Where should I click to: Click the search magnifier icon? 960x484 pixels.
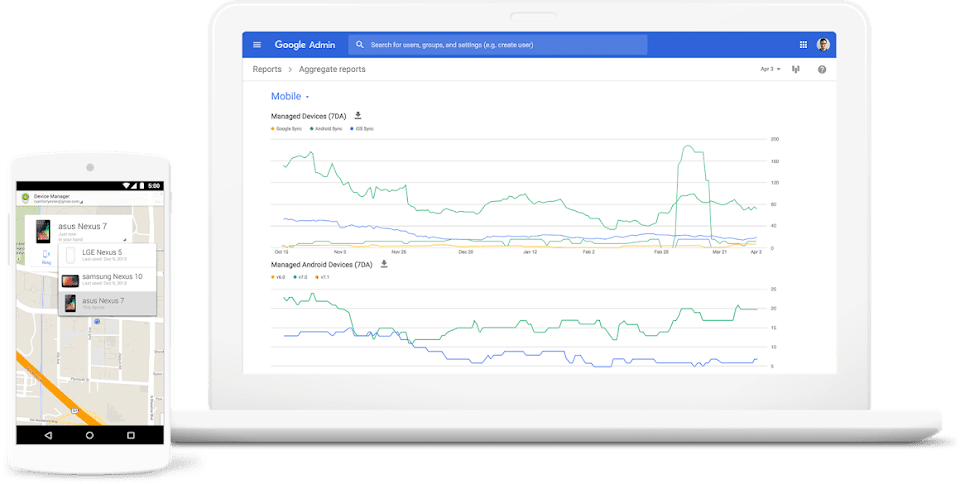tap(359, 45)
